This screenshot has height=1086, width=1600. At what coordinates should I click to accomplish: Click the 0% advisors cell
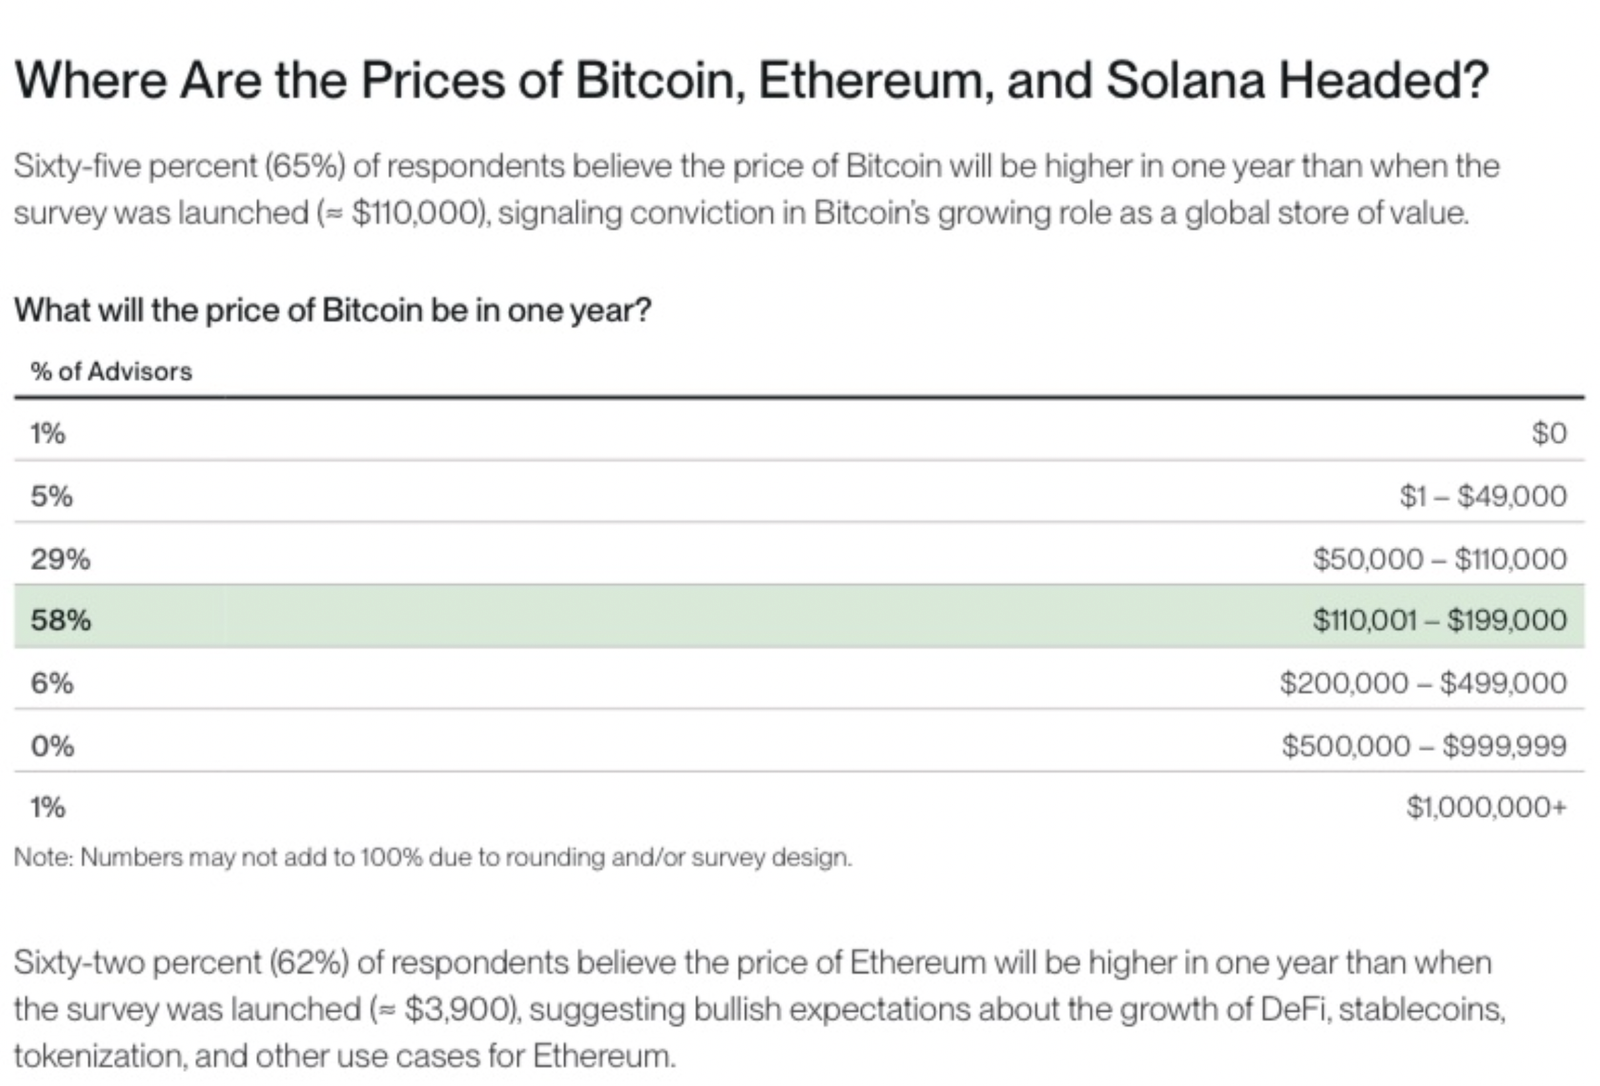tap(52, 746)
